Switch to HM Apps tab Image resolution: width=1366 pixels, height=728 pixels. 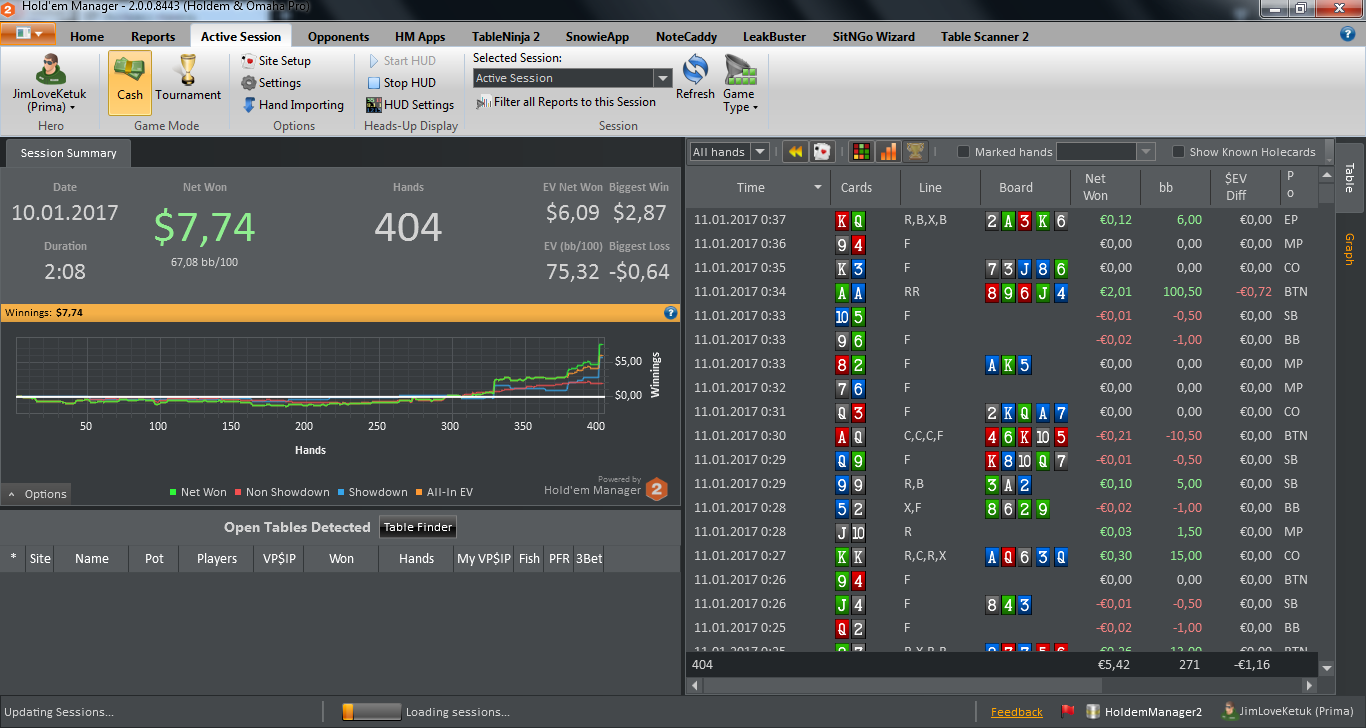(420, 37)
